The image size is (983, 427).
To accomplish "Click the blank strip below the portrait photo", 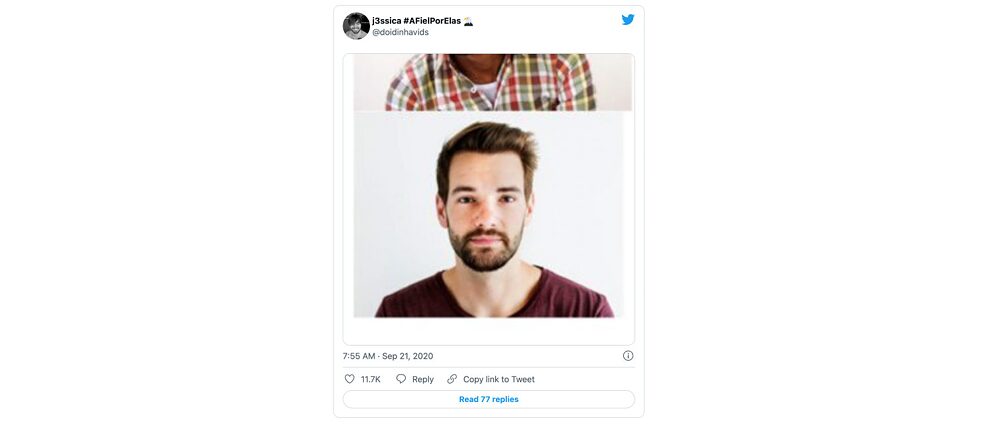I will click(488, 331).
